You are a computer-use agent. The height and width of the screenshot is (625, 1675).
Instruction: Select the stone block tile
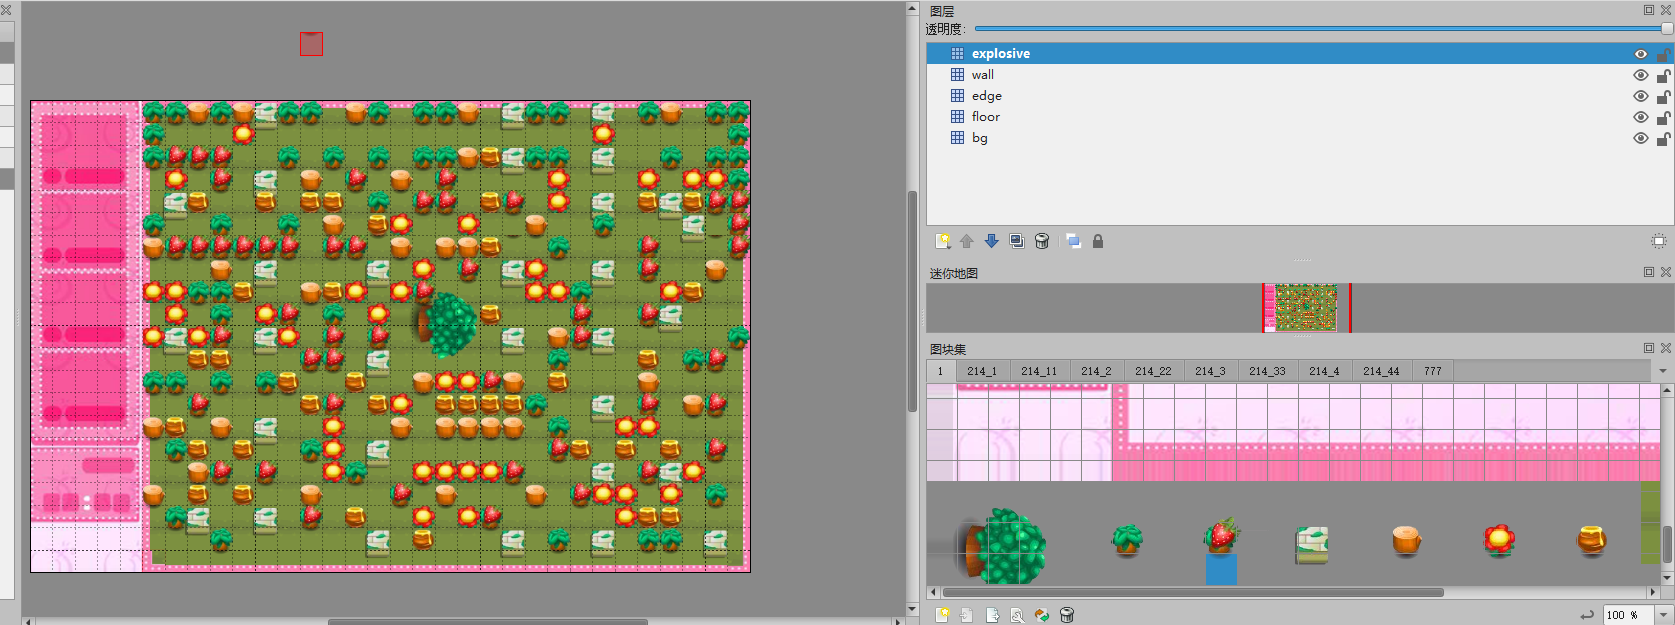1312,544
